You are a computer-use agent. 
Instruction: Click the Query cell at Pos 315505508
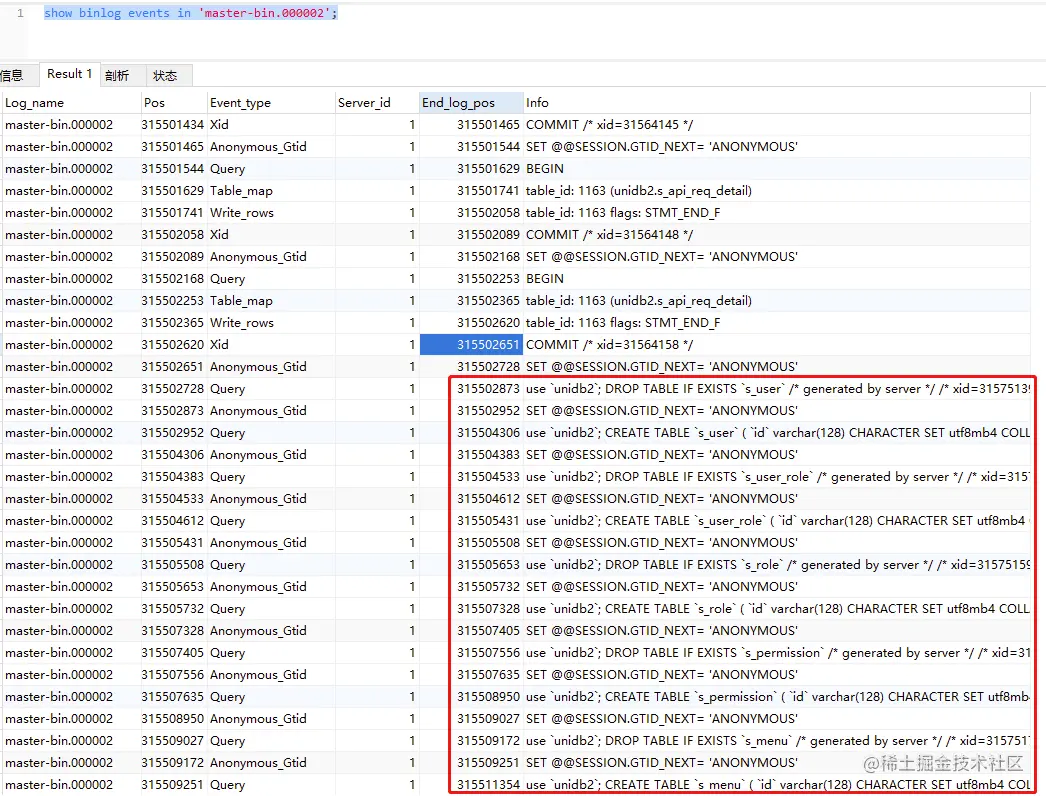point(270,565)
